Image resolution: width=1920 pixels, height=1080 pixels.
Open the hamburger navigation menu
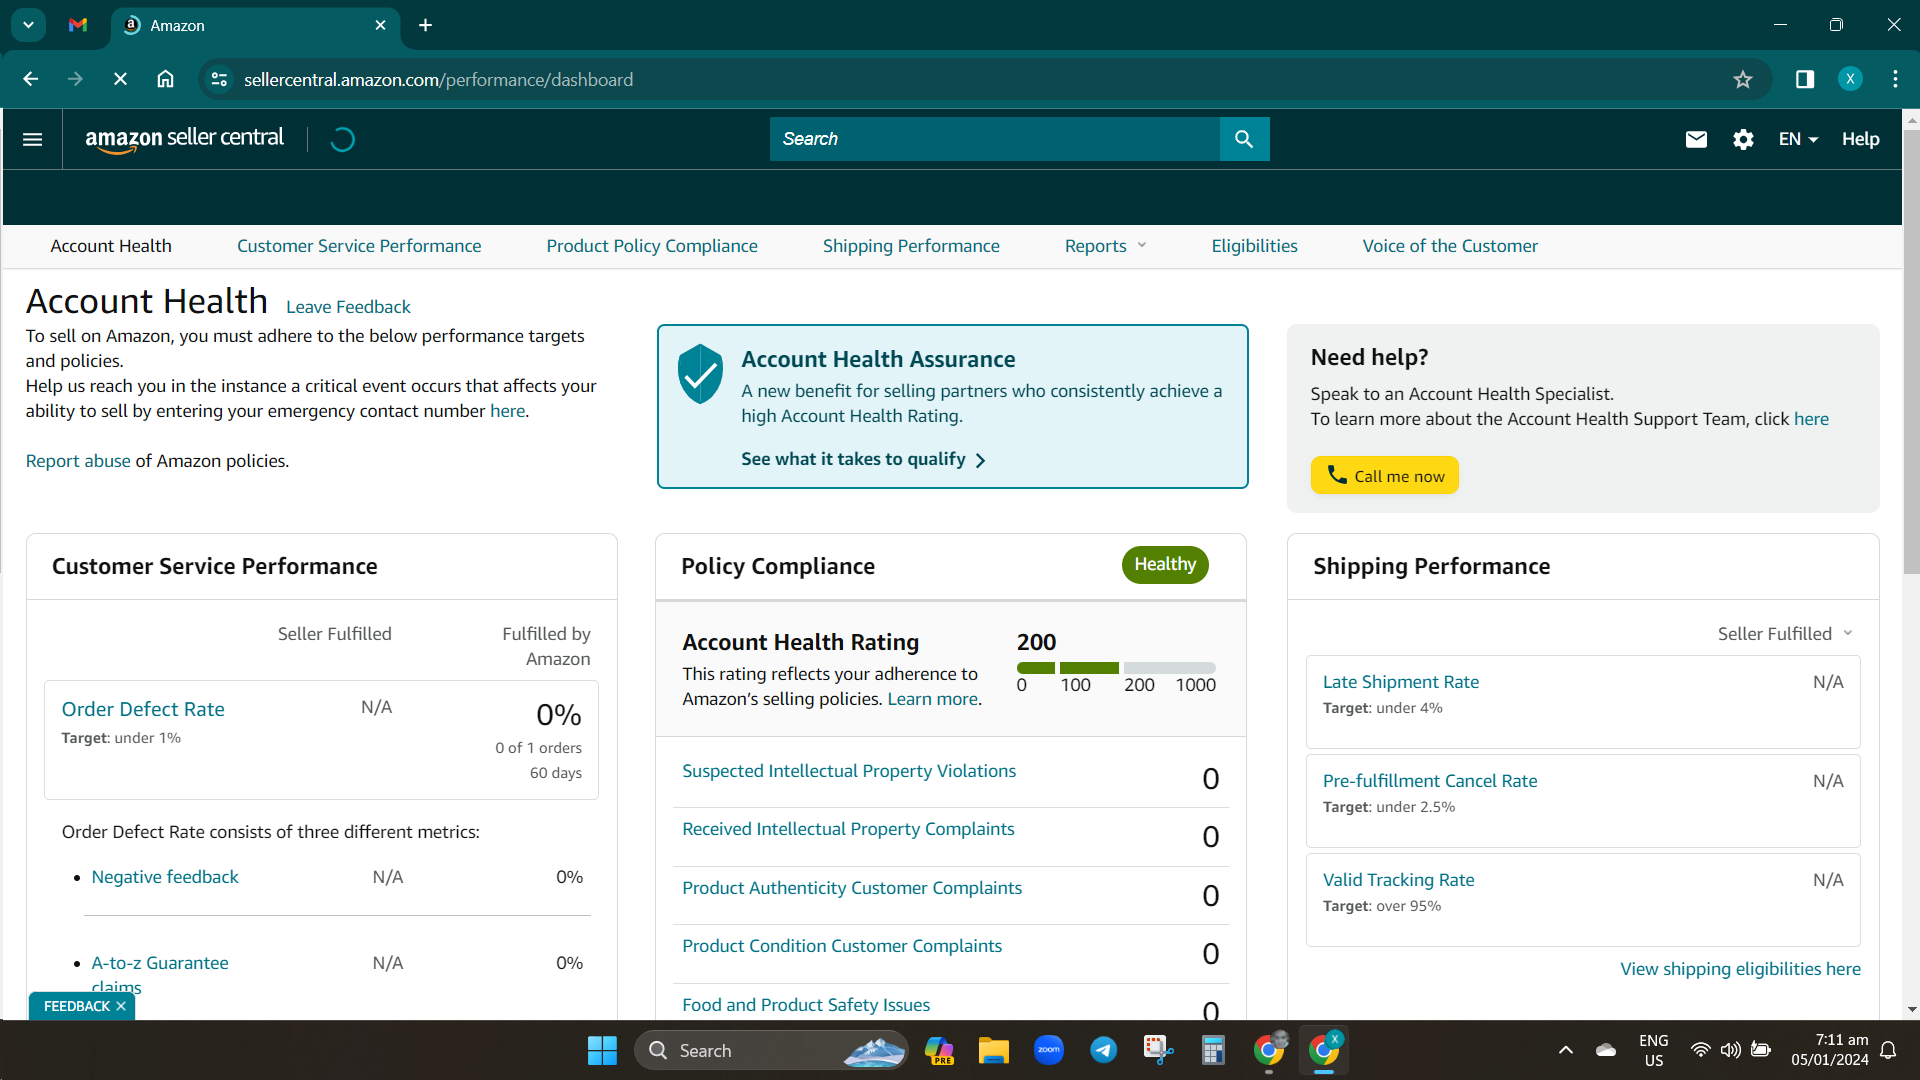click(x=32, y=139)
